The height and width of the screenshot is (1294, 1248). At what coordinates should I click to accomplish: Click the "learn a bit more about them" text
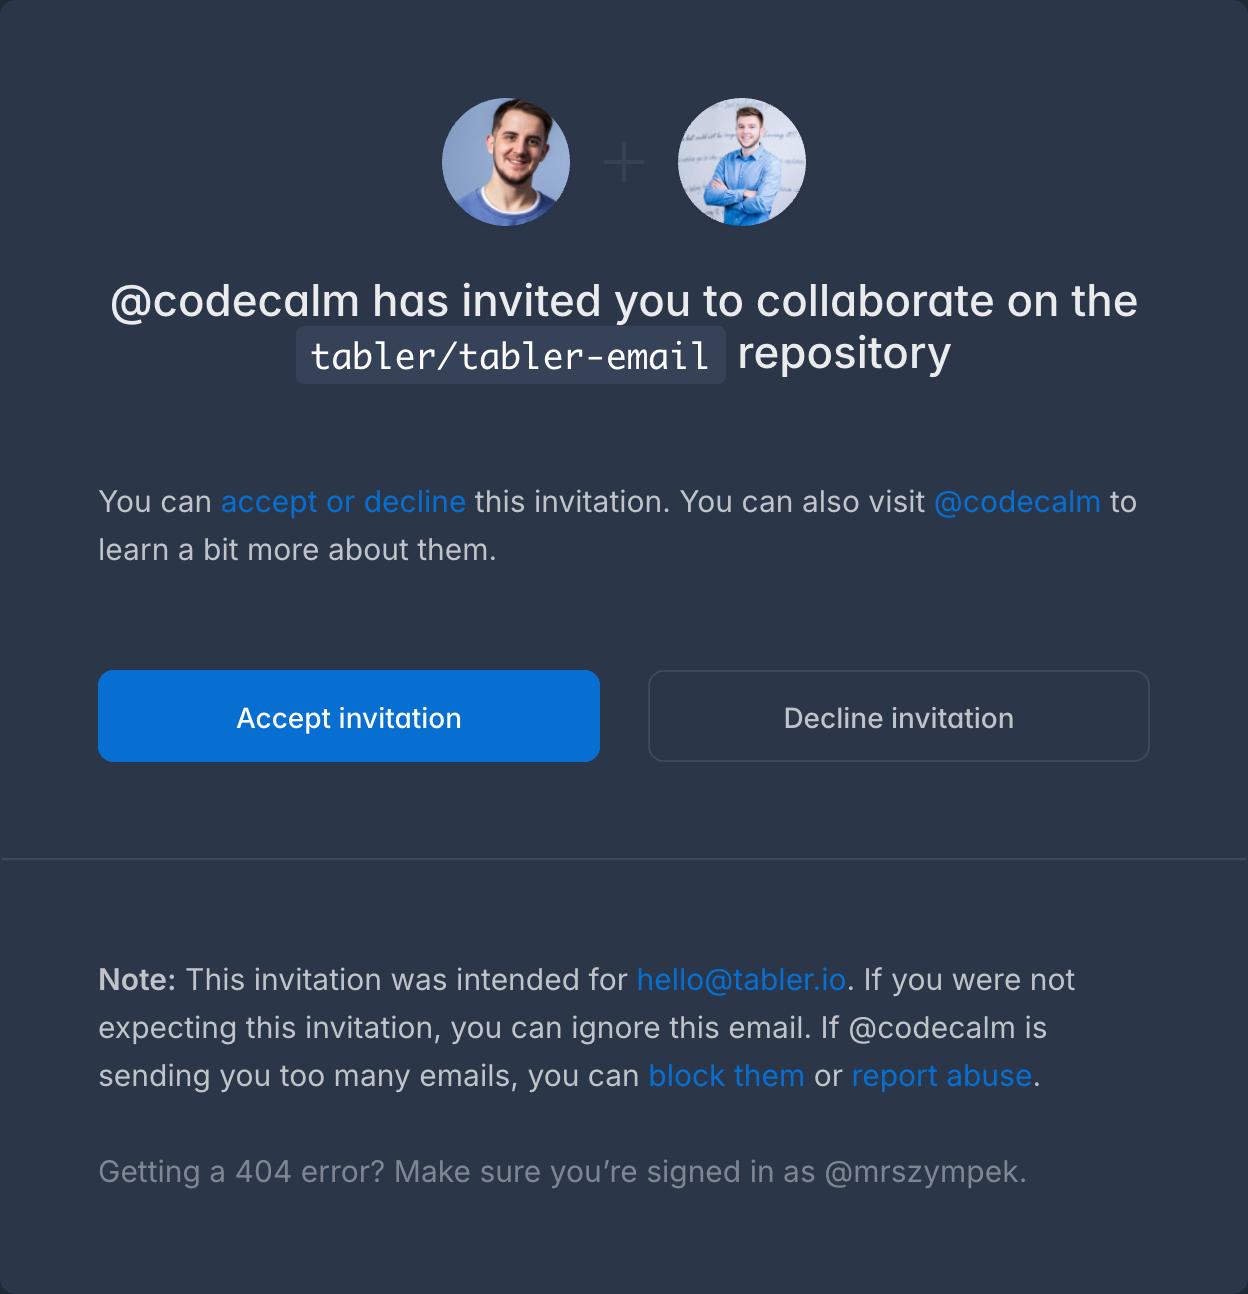(296, 550)
